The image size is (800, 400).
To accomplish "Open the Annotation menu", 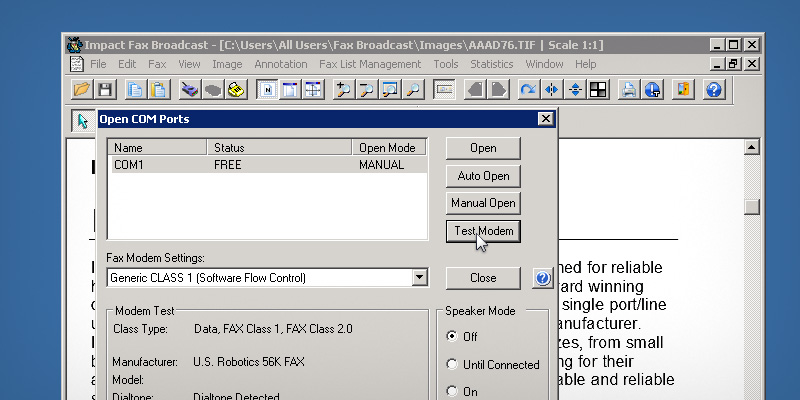I will [x=281, y=64].
